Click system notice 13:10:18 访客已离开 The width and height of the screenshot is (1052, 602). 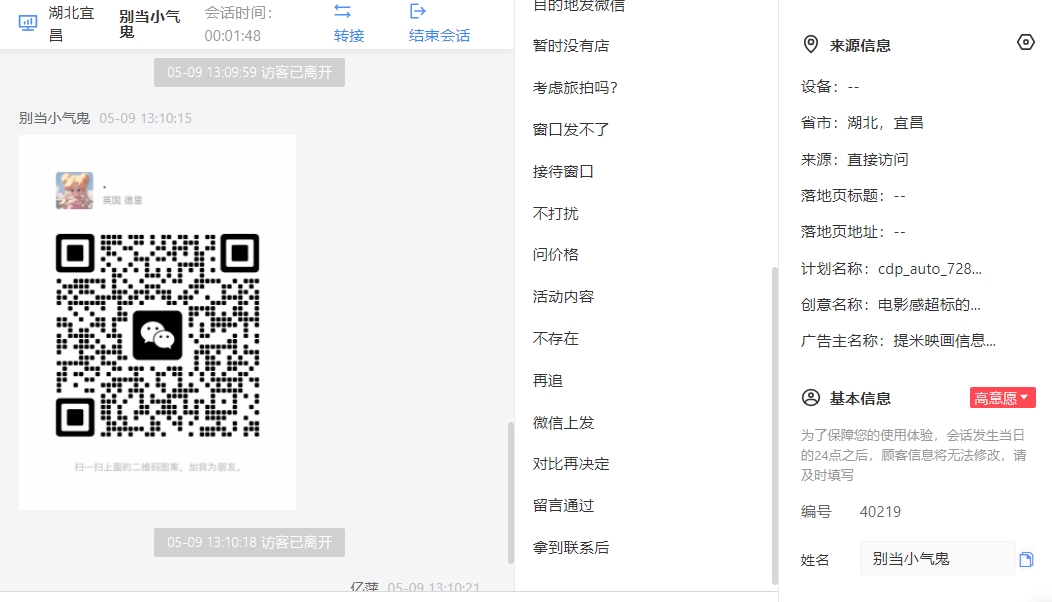pyautogui.click(x=250, y=542)
